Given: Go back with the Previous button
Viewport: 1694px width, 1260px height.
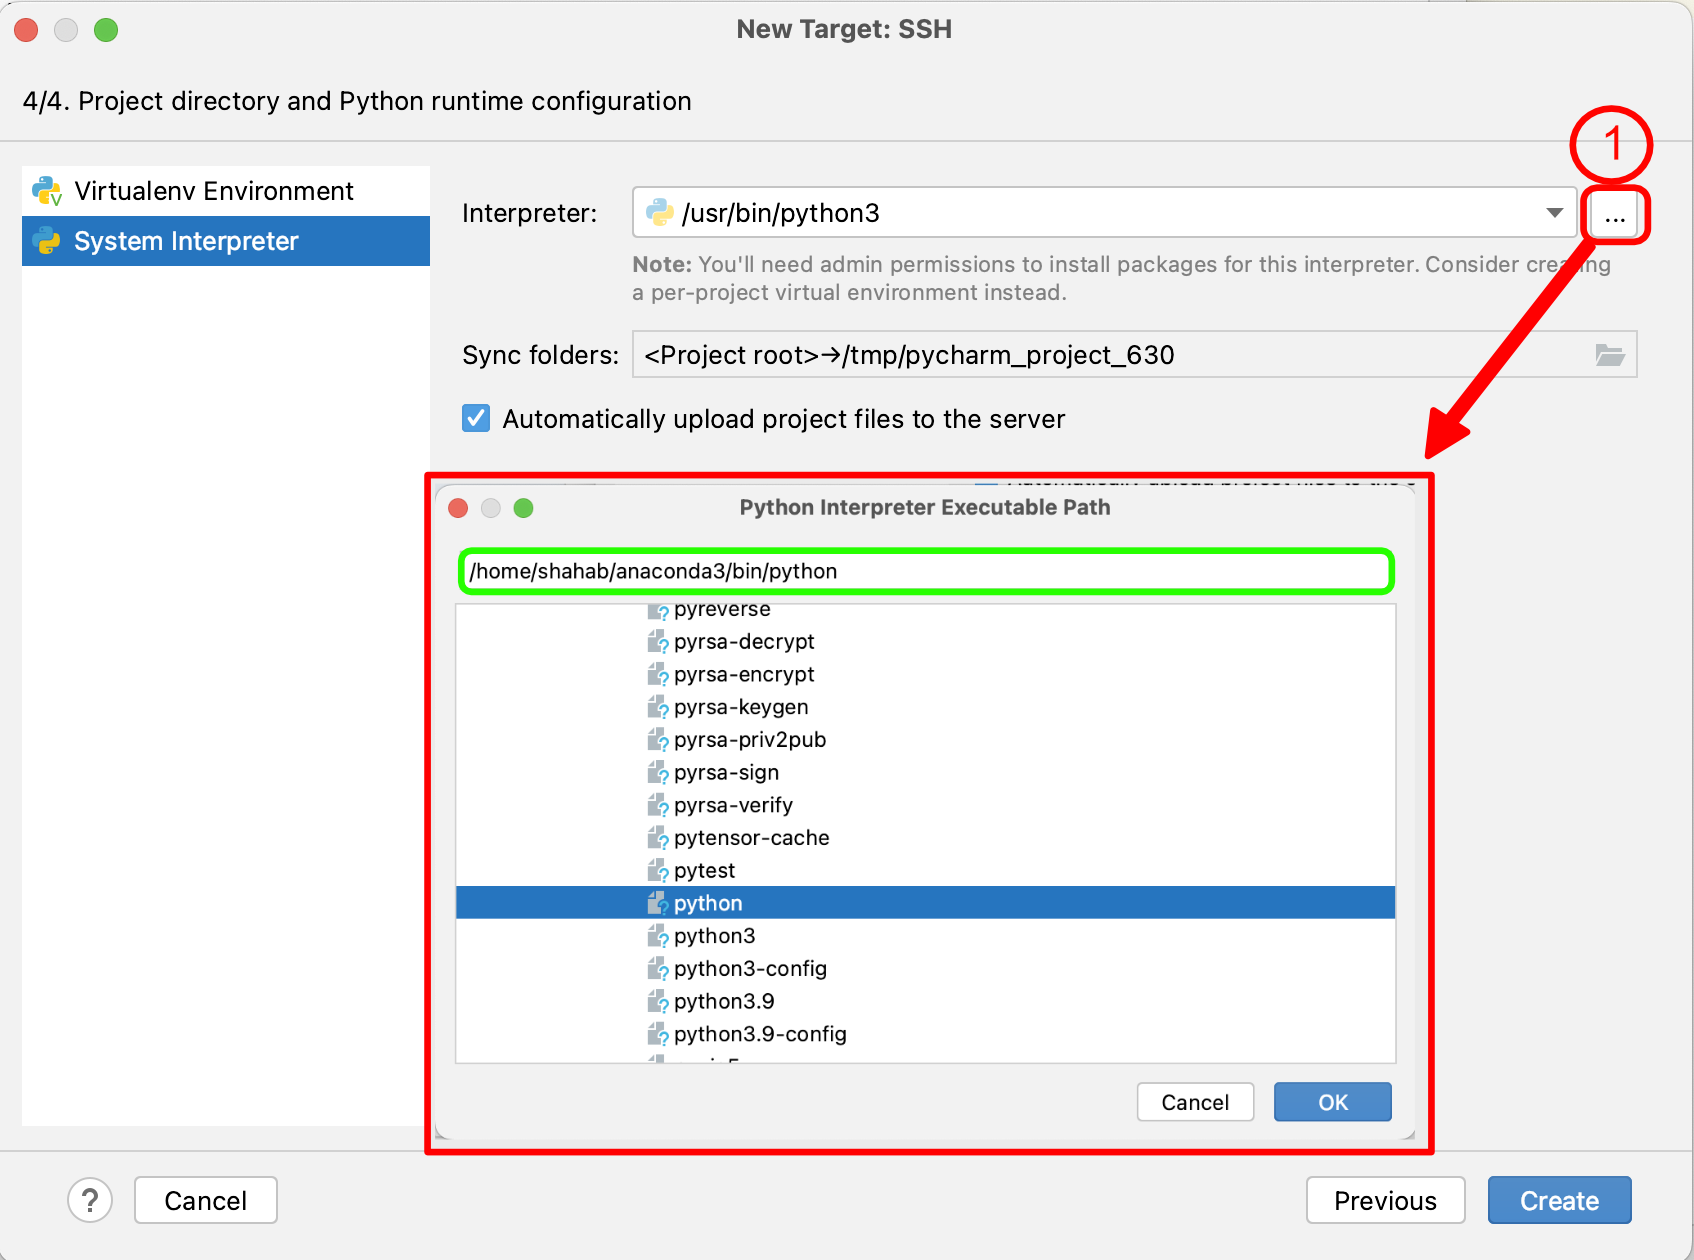Looking at the screenshot, I should coord(1385,1200).
